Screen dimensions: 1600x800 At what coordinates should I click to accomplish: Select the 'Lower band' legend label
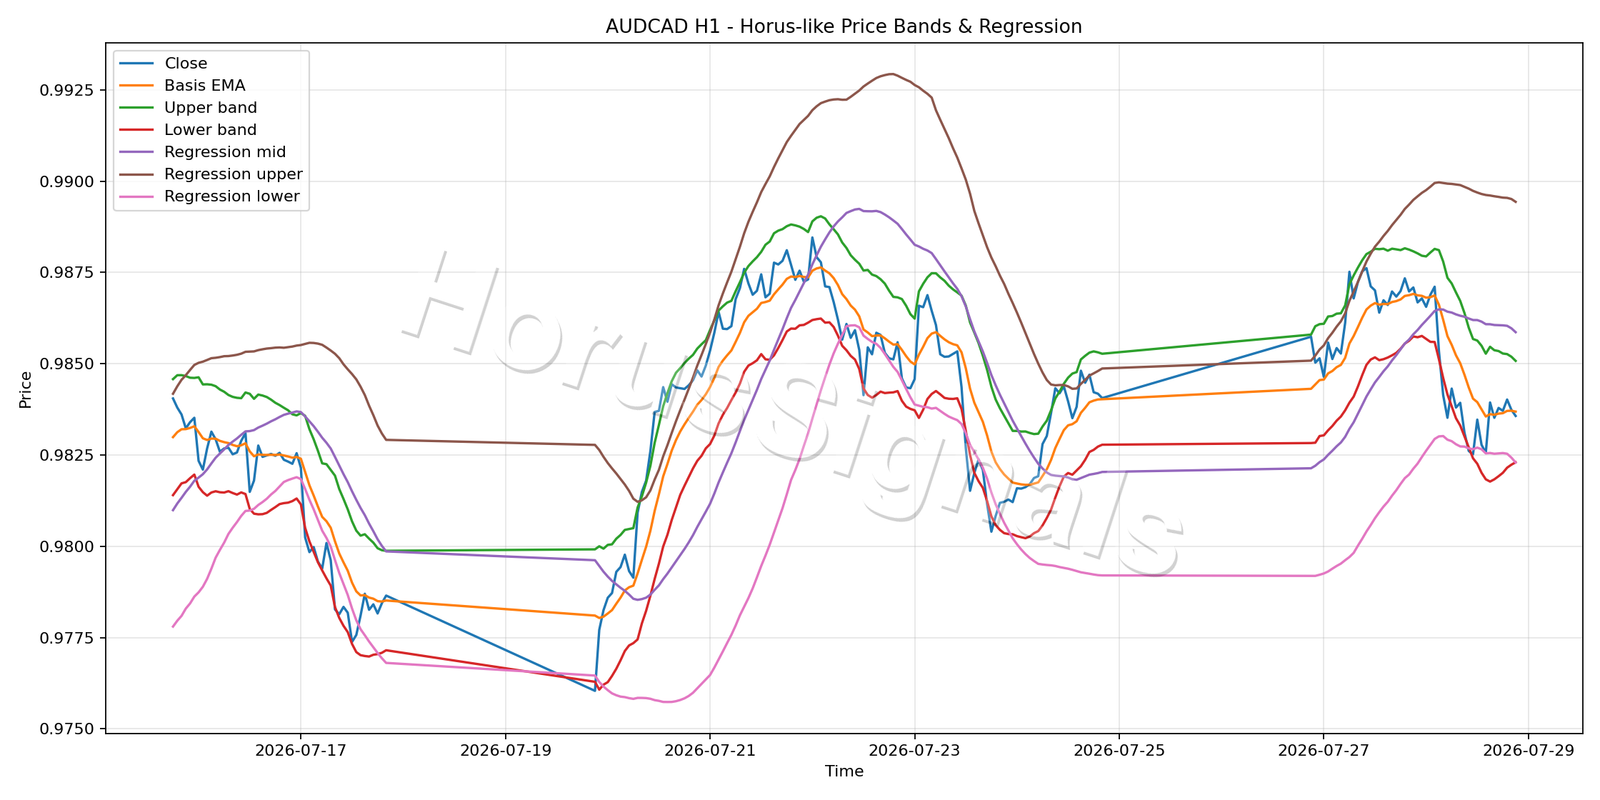211,130
